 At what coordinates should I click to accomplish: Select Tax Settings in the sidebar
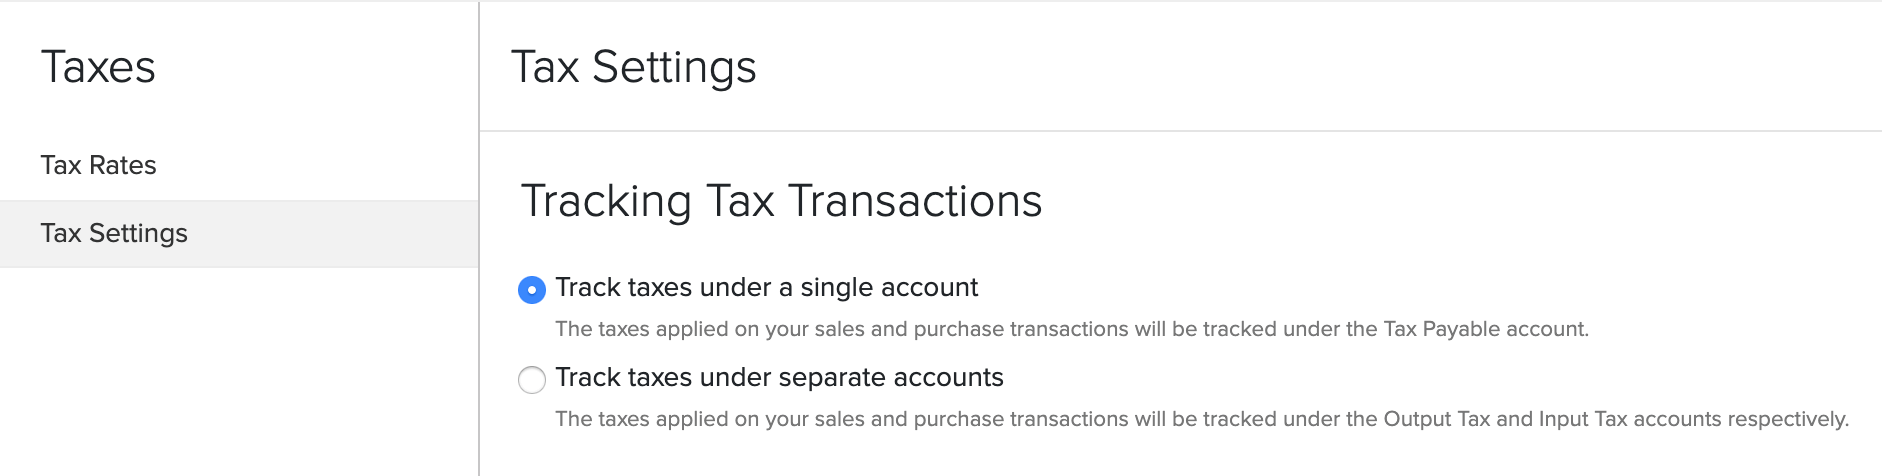pyautogui.click(x=114, y=233)
